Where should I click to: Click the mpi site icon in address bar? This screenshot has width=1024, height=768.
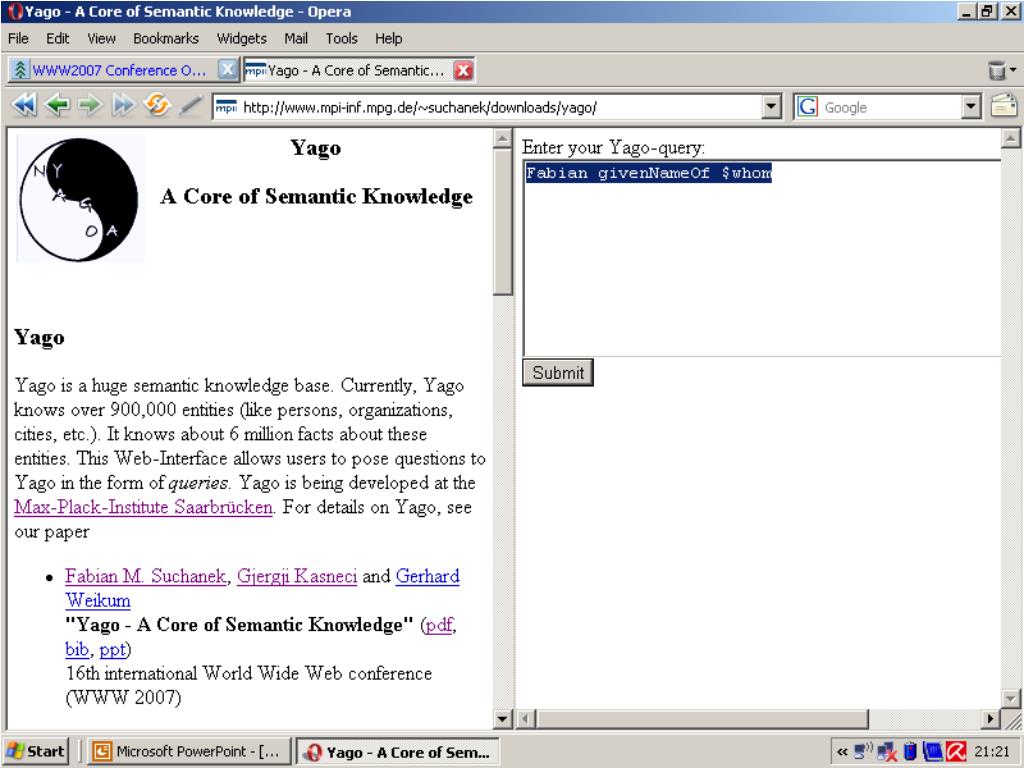pyautogui.click(x=226, y=107)
